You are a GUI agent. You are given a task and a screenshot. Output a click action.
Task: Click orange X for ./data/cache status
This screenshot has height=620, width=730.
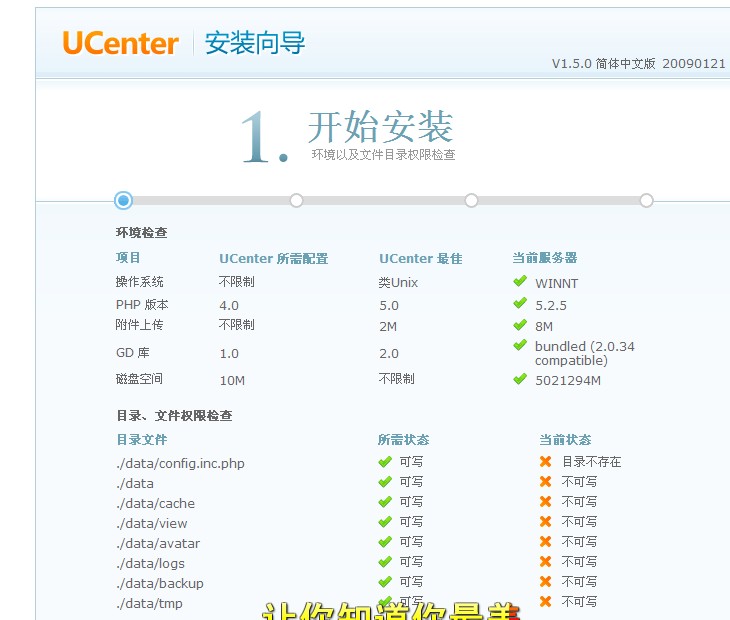(x=545, y=501)
